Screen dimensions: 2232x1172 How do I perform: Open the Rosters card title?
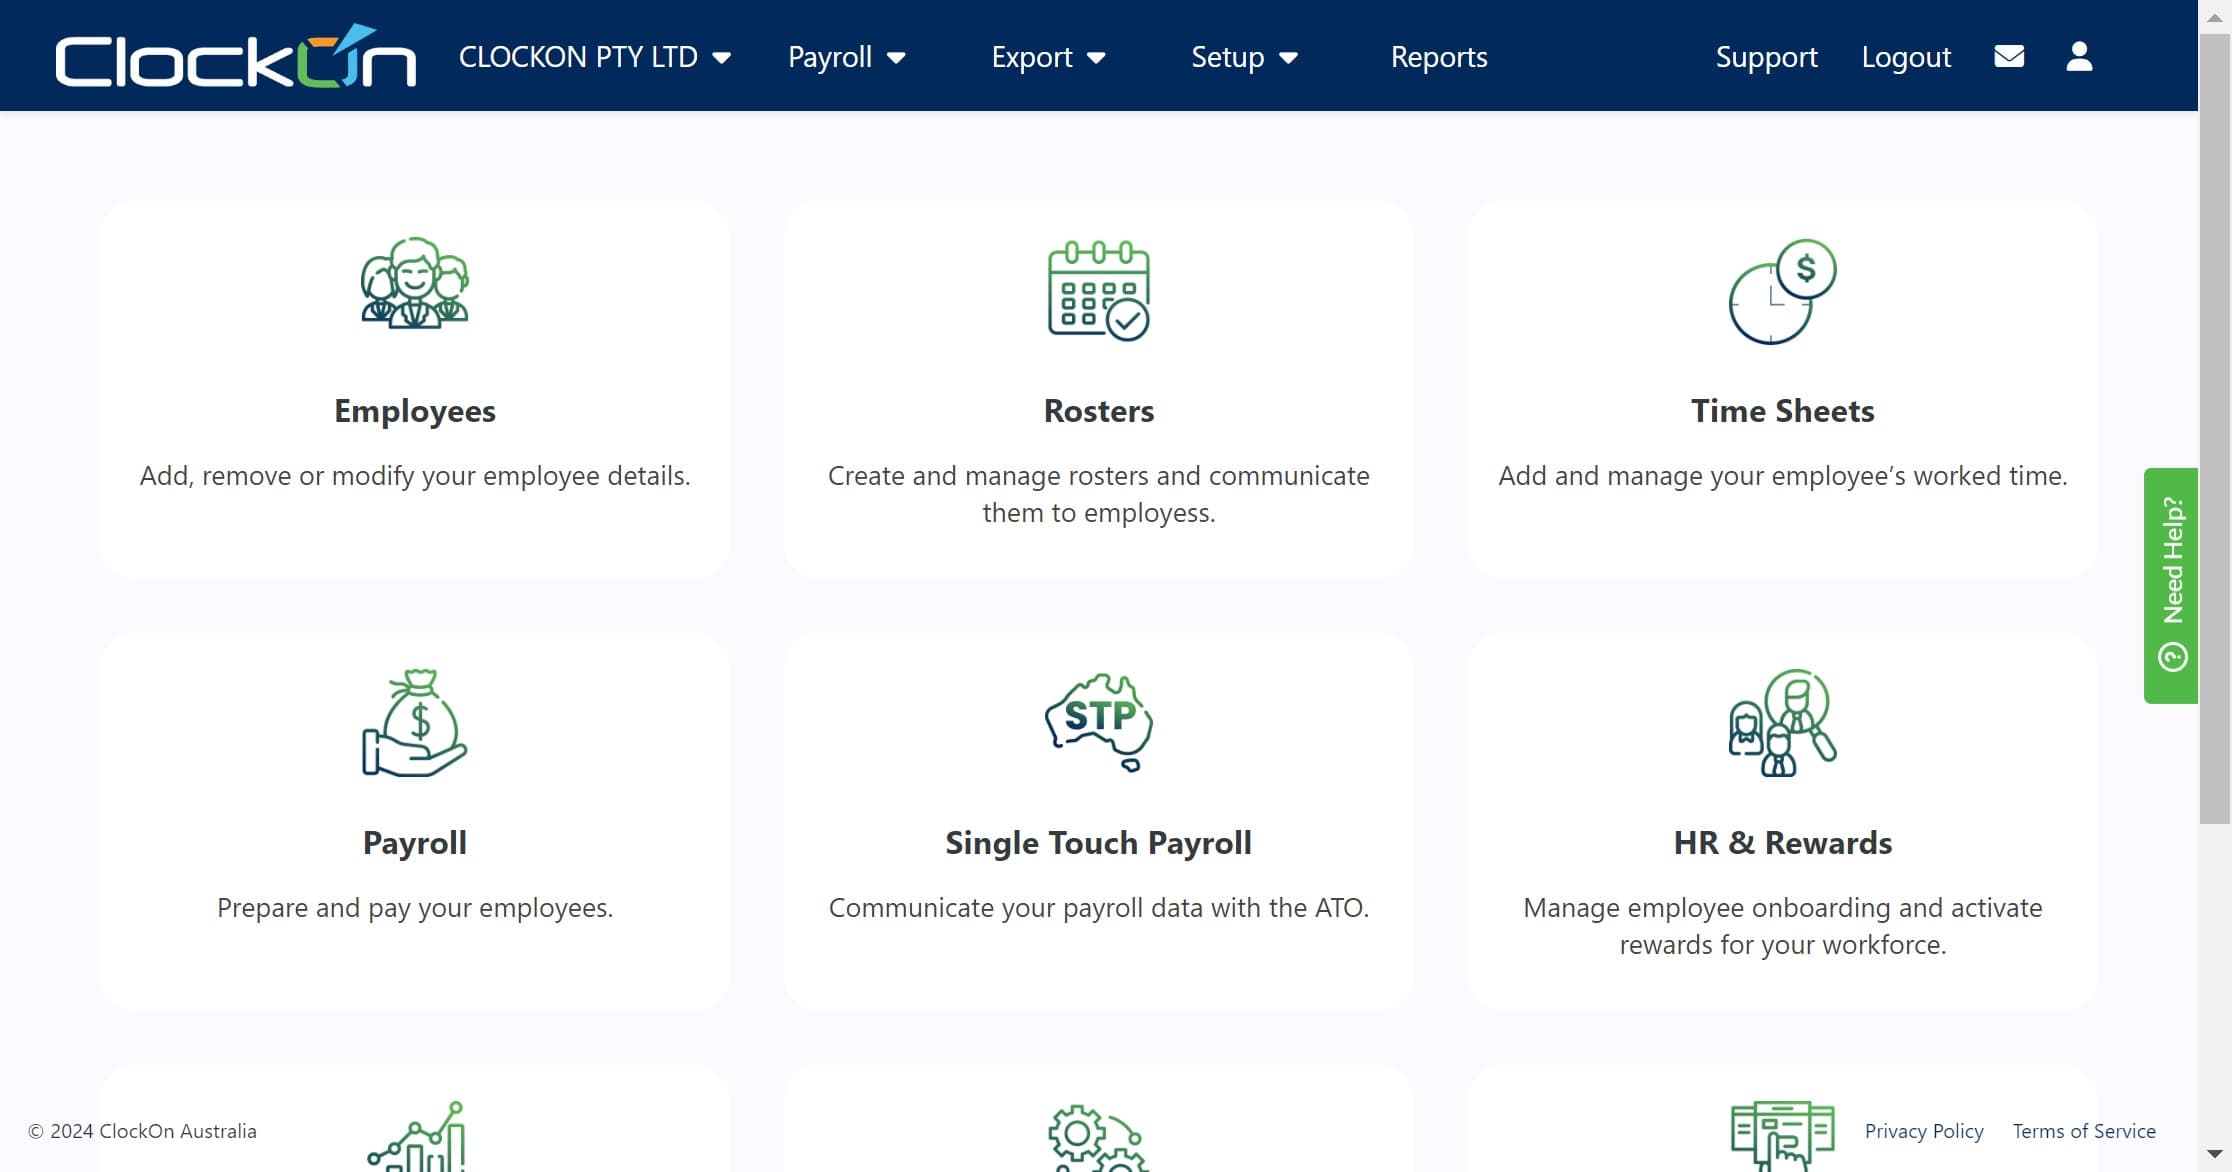1099,411
